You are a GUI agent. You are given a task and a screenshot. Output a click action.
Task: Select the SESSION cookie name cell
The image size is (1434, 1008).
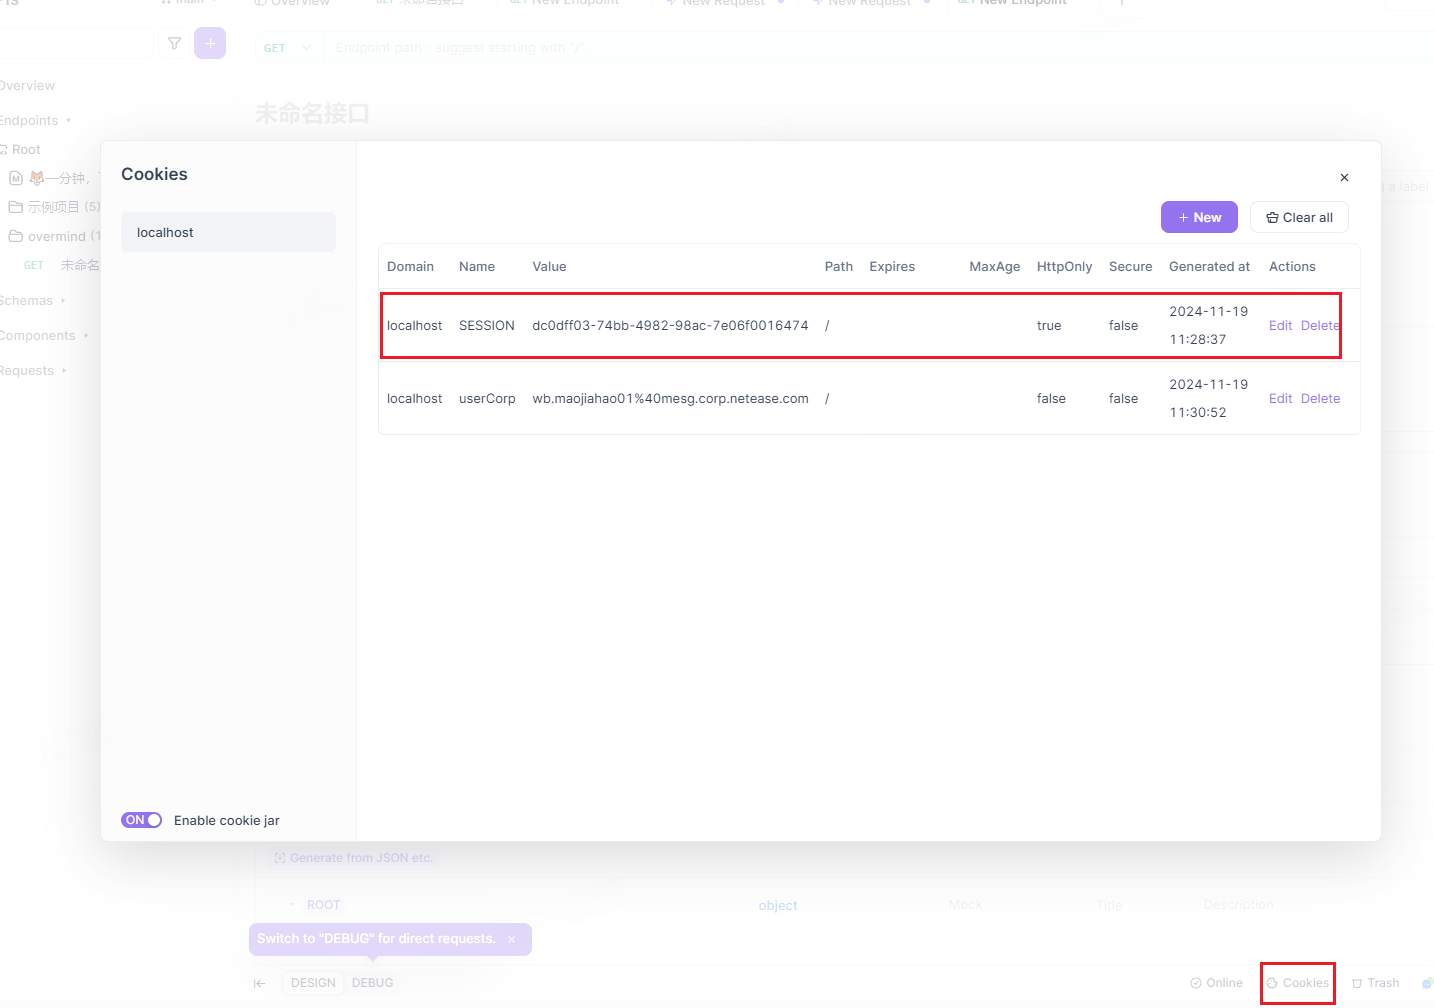(x=487, y=325)
